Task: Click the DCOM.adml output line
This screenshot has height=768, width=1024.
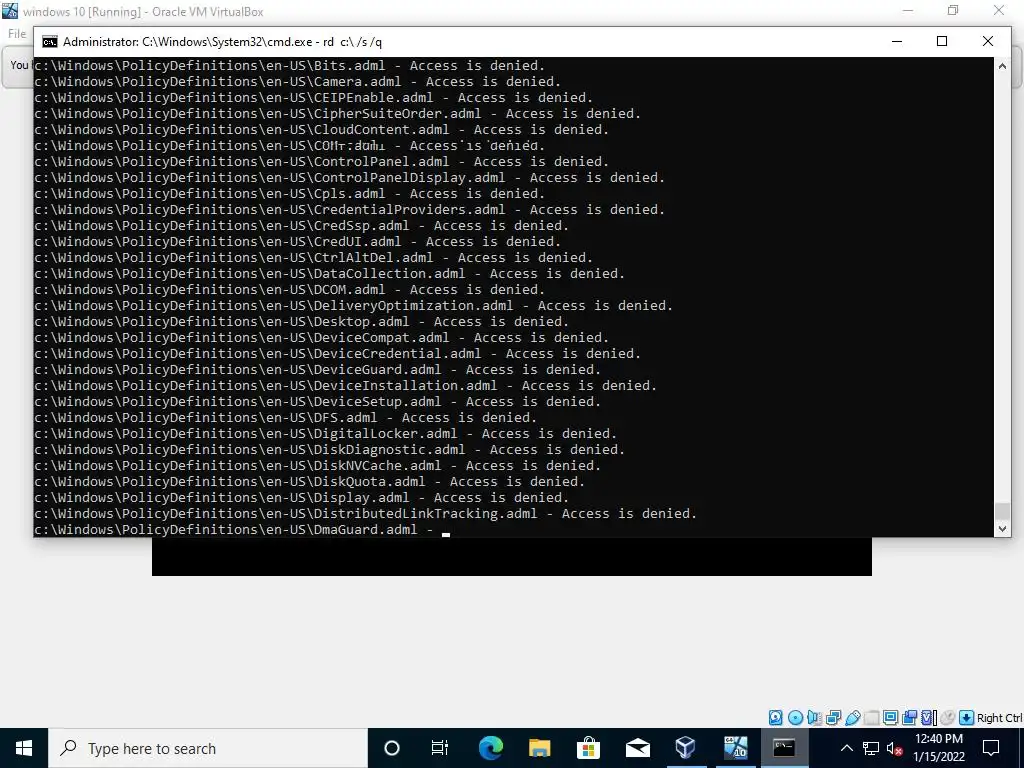Action: tap(289, 289)
